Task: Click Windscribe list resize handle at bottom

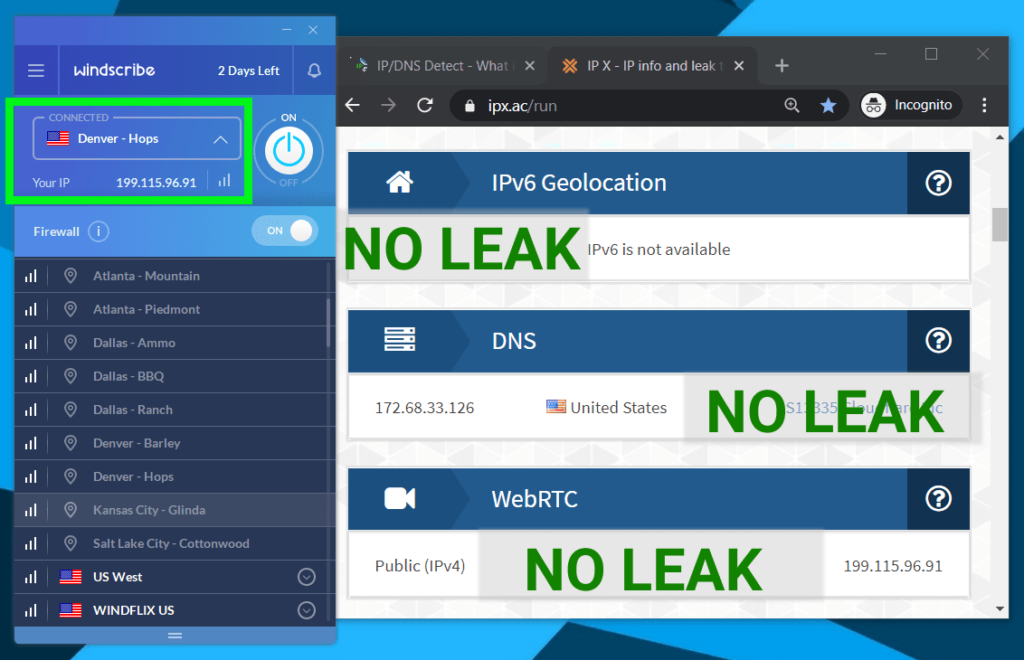Action: (x=175, y=635)
